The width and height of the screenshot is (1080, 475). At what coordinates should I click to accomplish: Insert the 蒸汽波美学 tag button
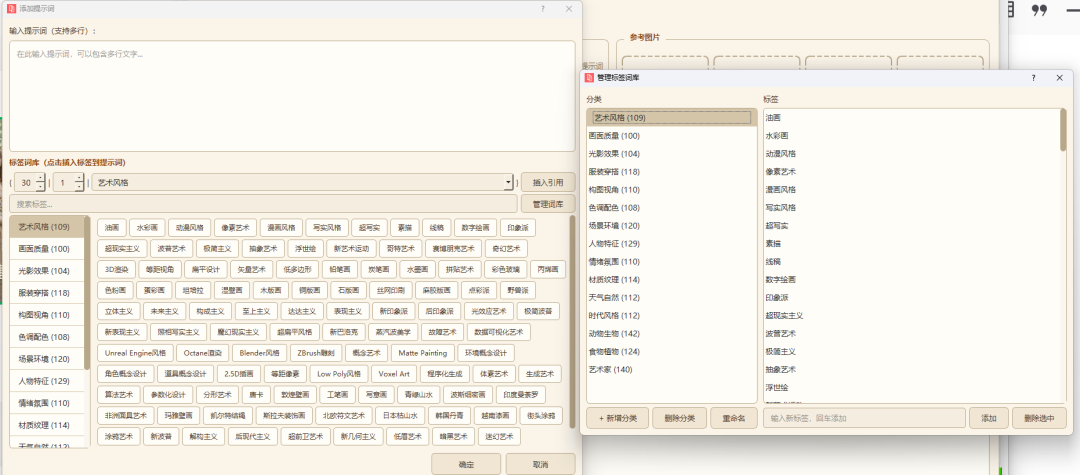pos(393,332)
